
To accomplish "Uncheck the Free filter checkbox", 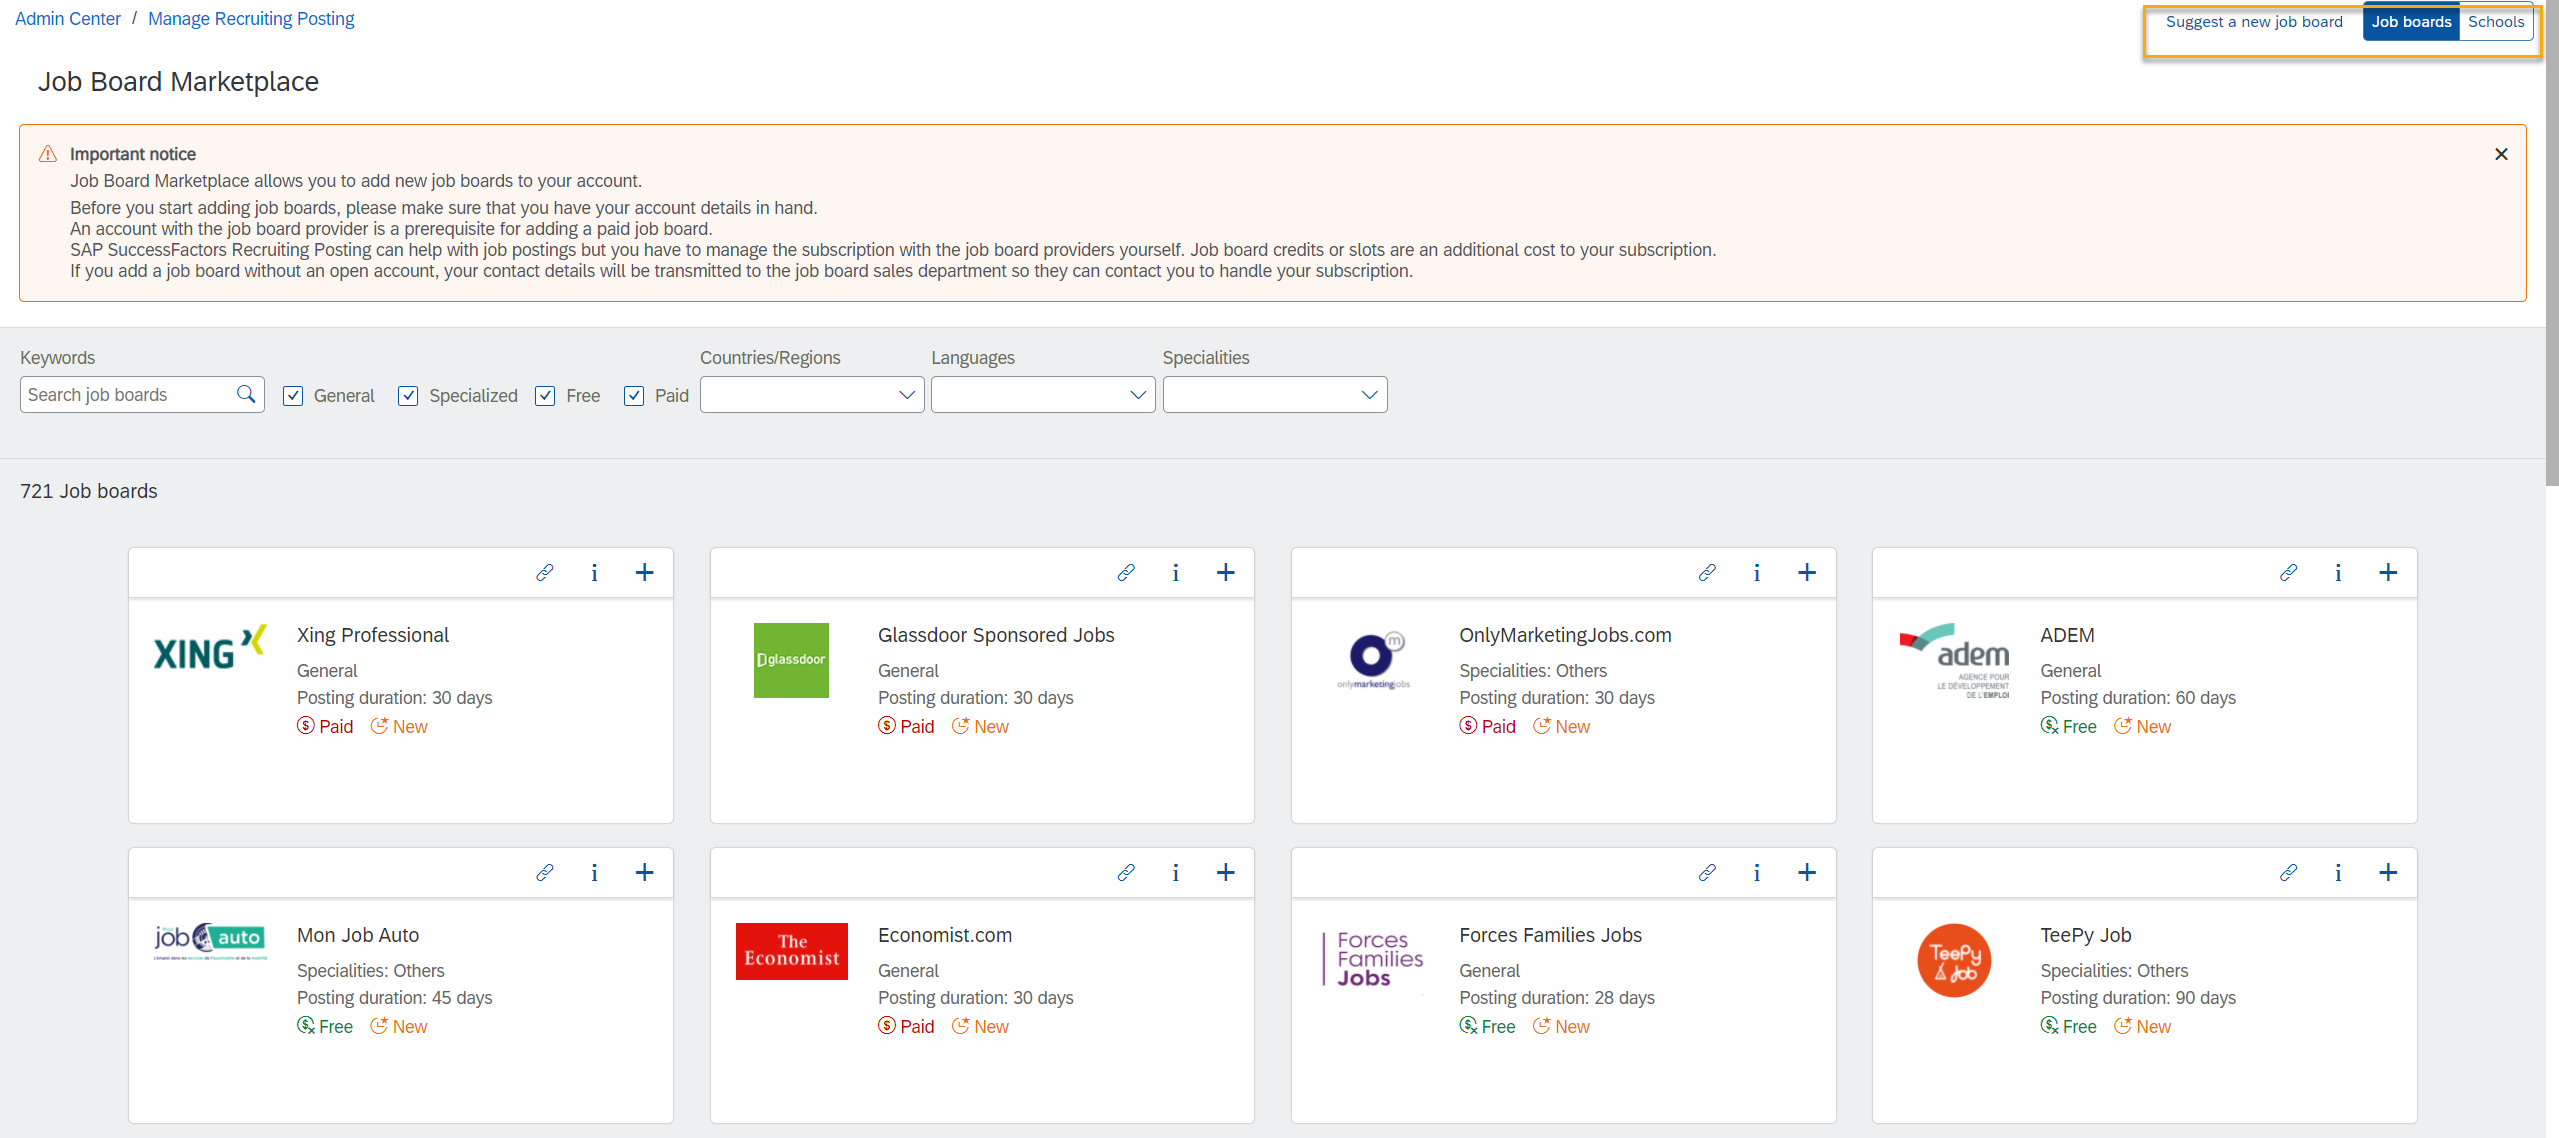I will tap(545, 396).
